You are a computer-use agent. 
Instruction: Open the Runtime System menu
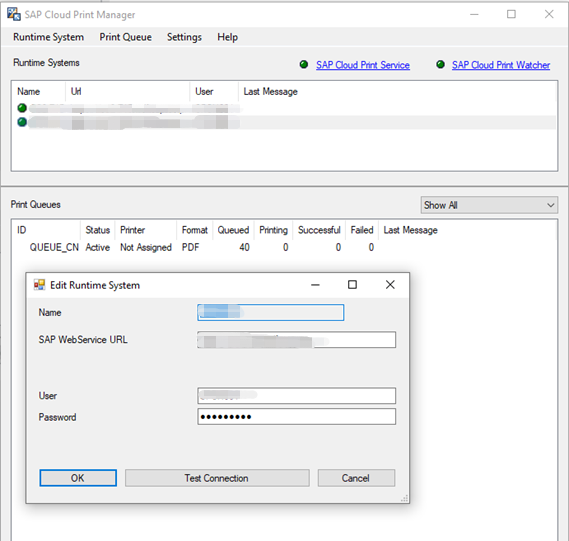[48, 37]
